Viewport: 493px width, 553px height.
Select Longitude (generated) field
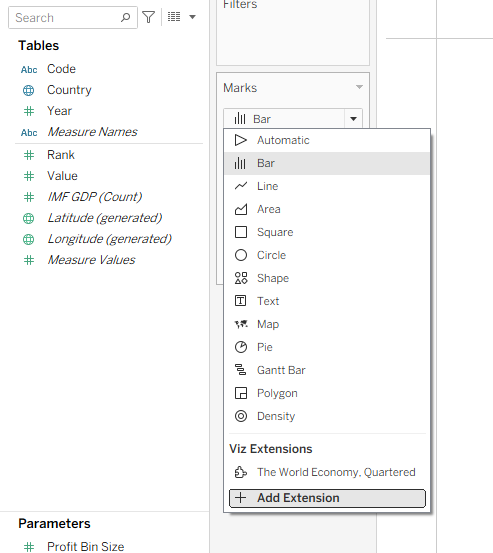[109, 239]
